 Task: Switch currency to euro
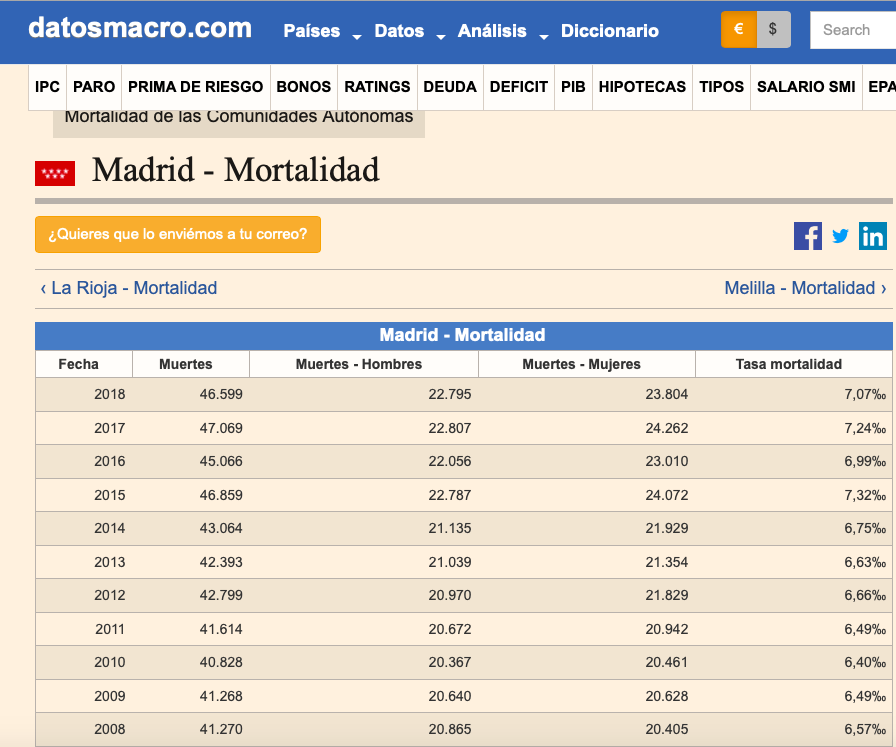739,30
